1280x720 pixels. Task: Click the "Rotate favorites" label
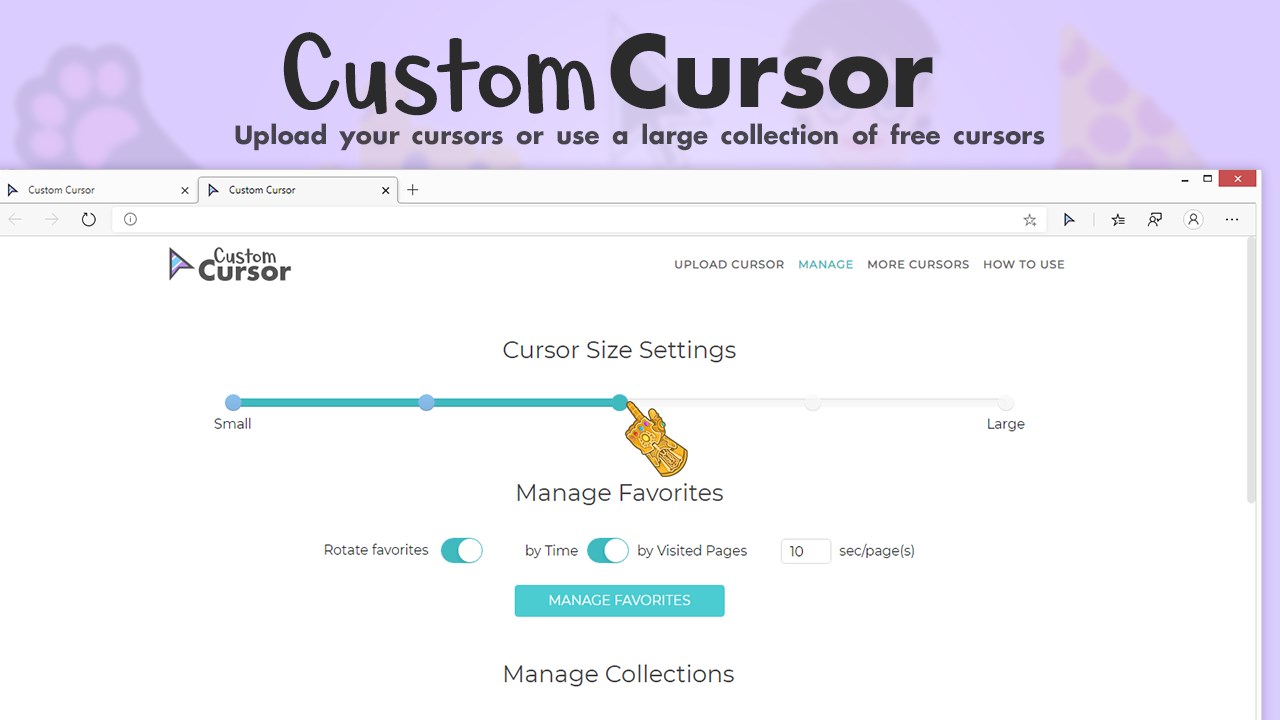tap(376, 550)
